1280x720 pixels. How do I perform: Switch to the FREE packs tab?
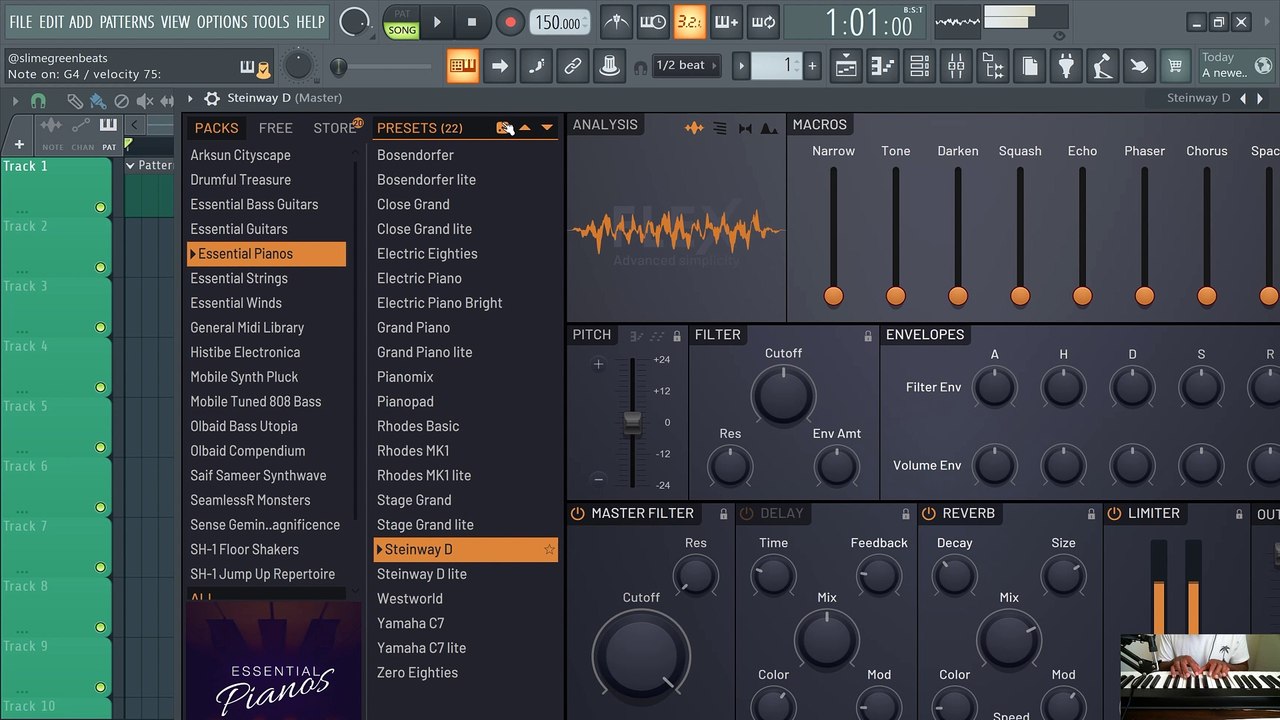coord(276,128)
